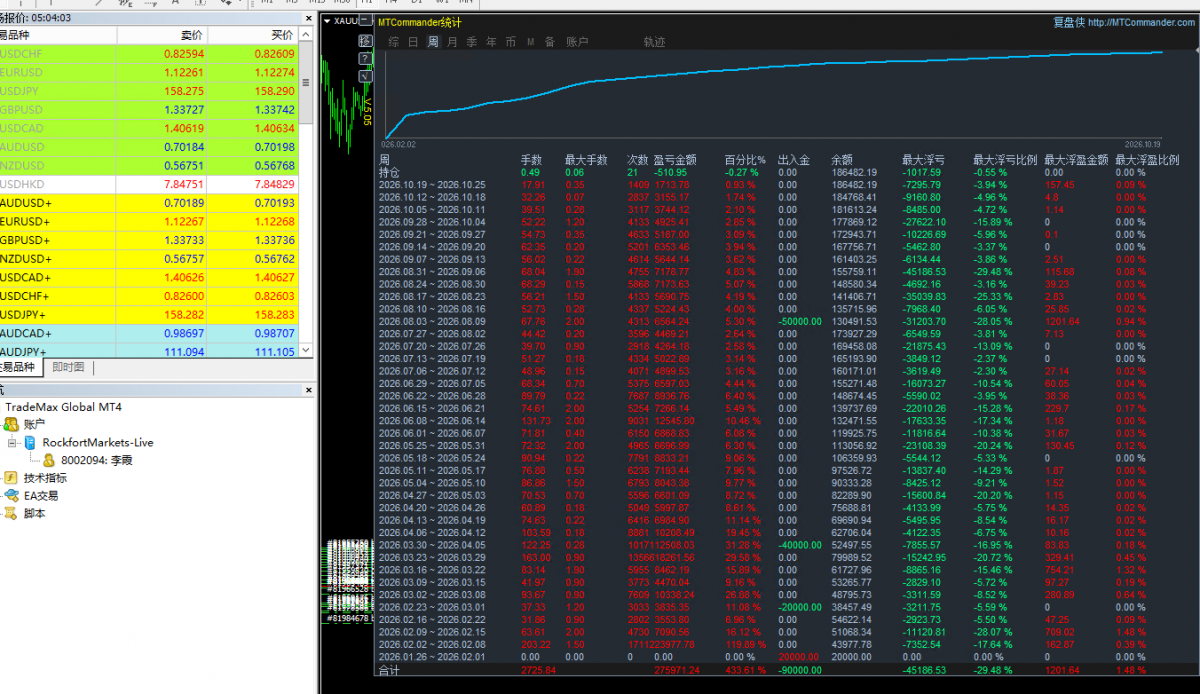Select the USDJPY row in market watch

point(150,91)
